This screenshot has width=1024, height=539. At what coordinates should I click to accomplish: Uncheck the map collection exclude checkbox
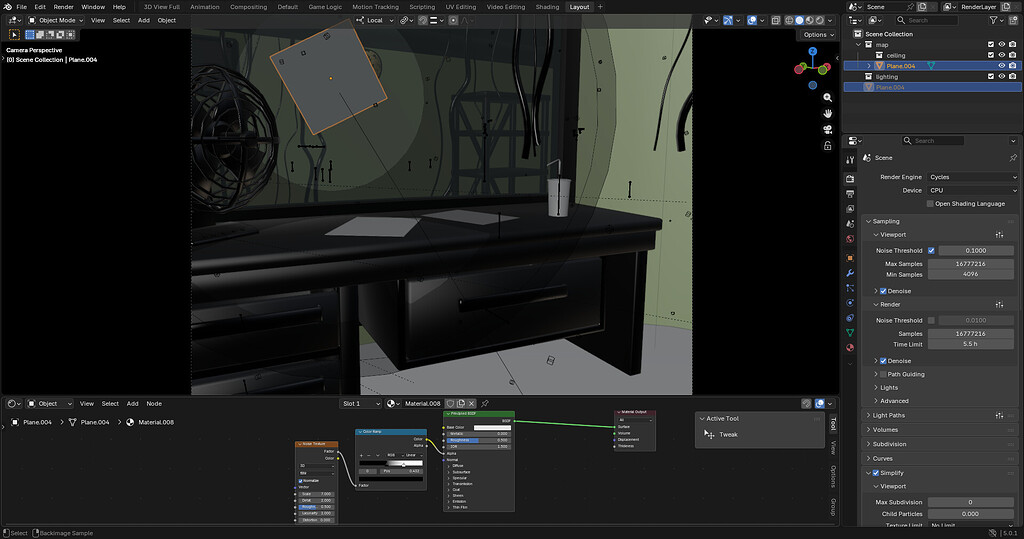(991, 44)
